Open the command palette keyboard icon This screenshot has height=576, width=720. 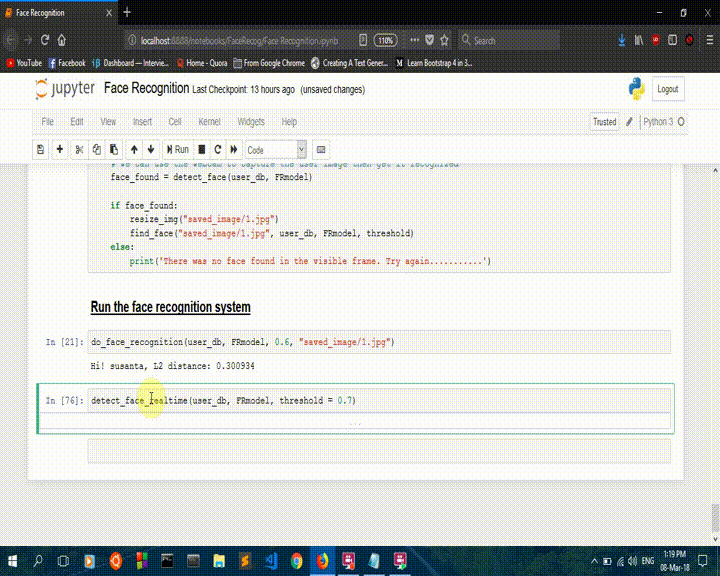[321, 150]
